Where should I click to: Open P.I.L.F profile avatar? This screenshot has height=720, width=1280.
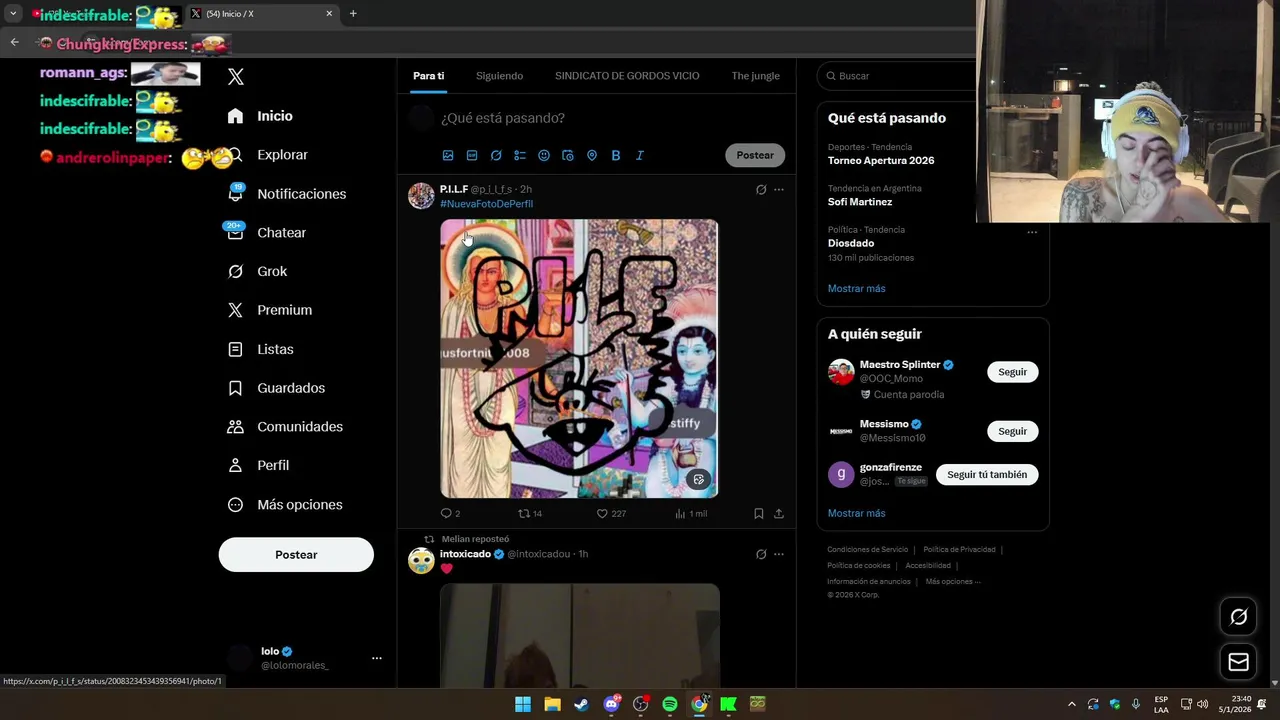tap(421, 195)
